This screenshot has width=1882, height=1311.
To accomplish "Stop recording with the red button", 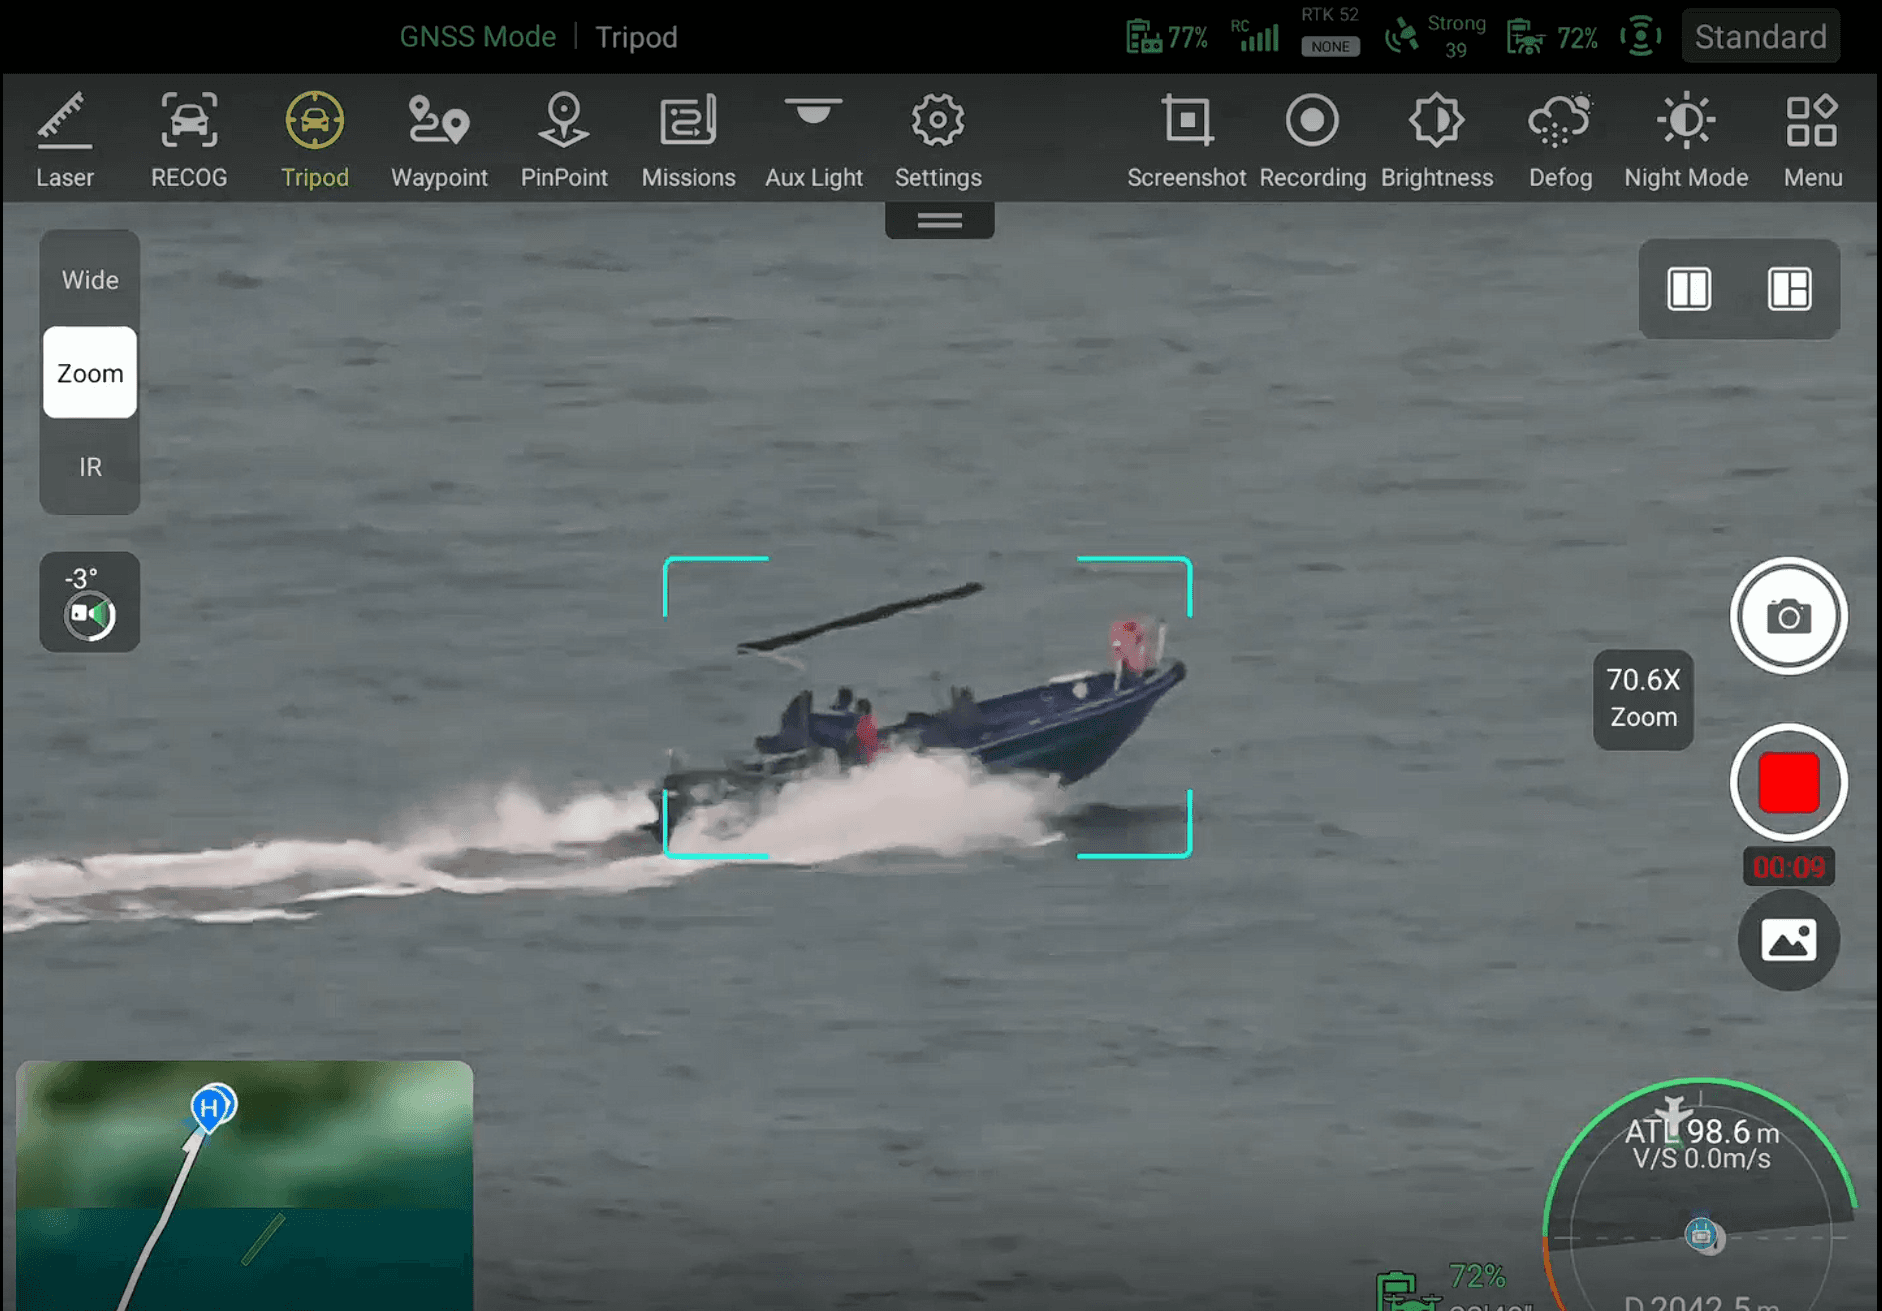I will coord(1788,782).
